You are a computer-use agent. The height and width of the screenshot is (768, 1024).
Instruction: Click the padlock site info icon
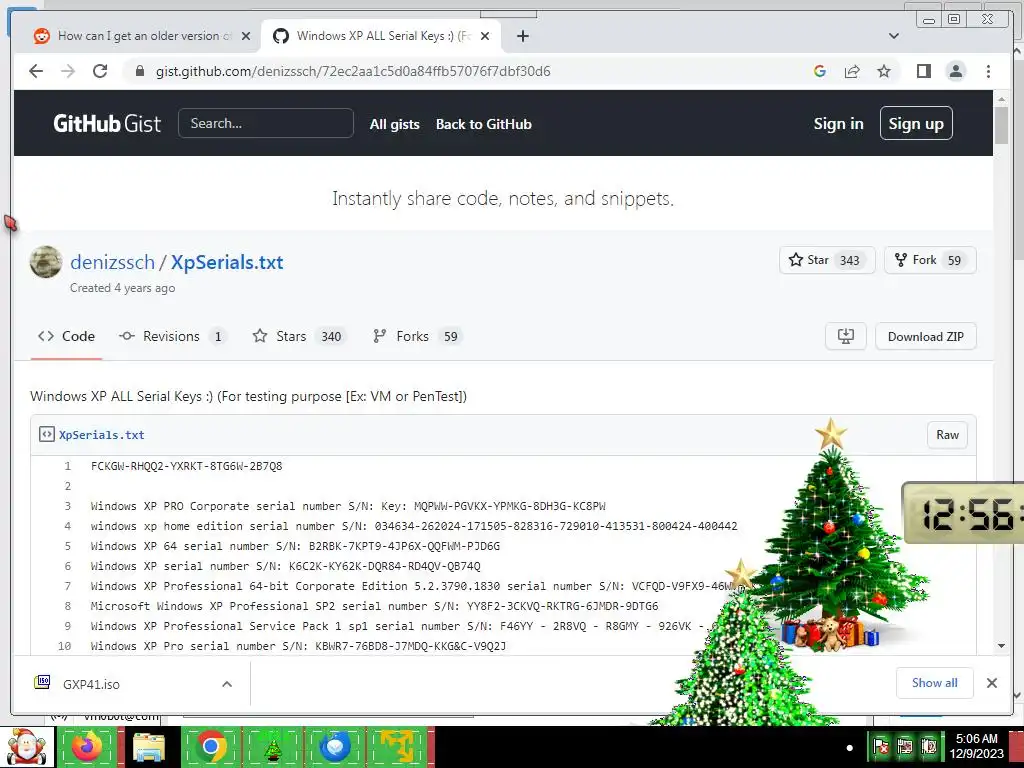[x=140, y=71]
